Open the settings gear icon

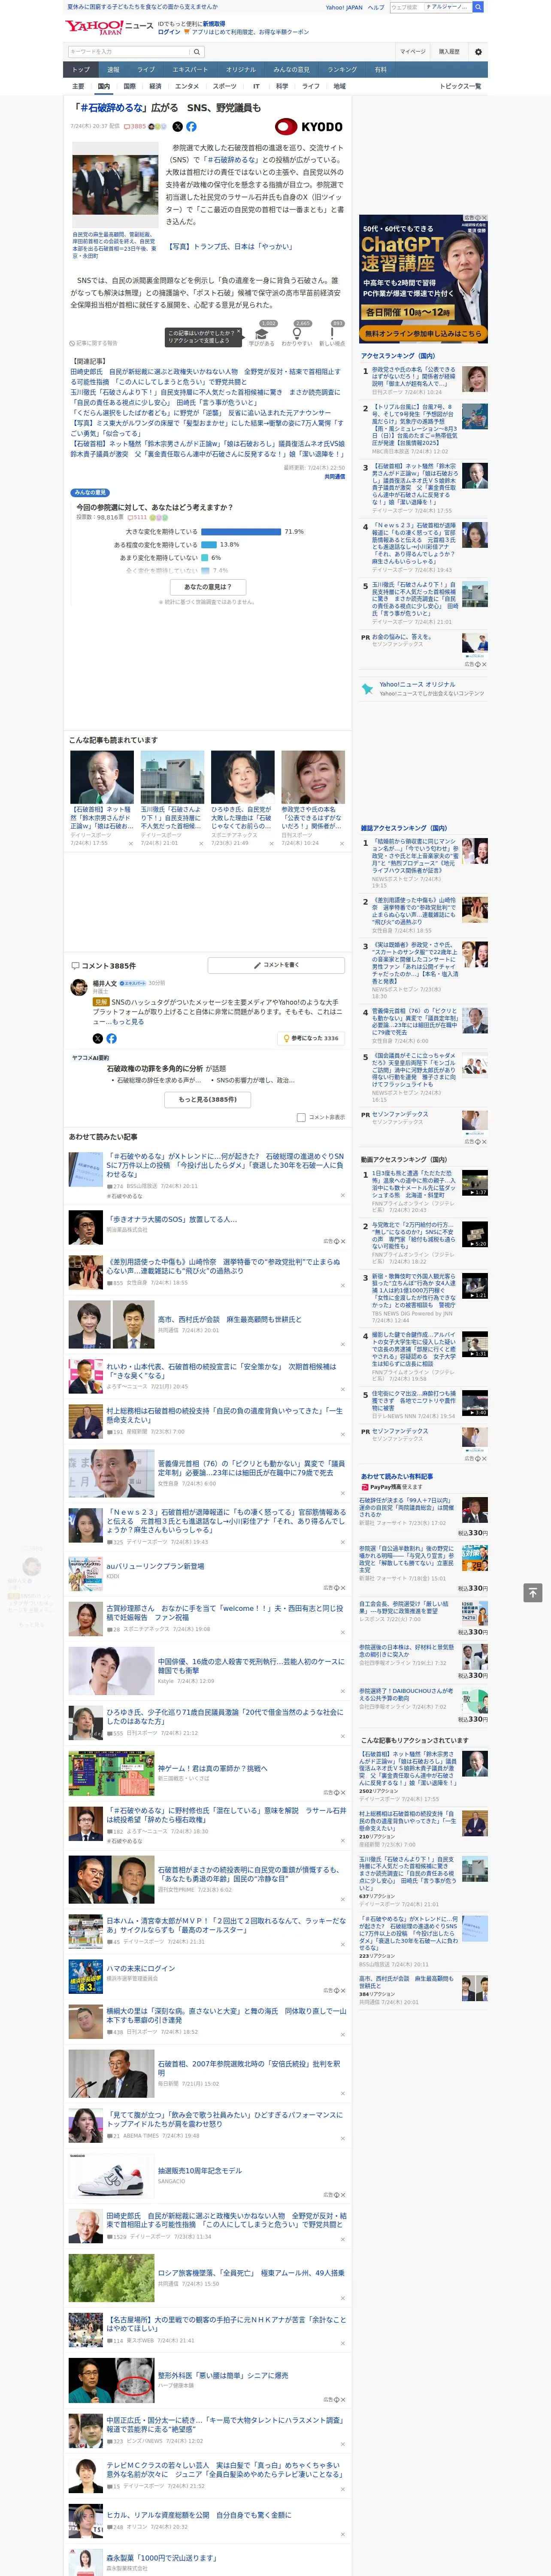click(x=478, y=51)
